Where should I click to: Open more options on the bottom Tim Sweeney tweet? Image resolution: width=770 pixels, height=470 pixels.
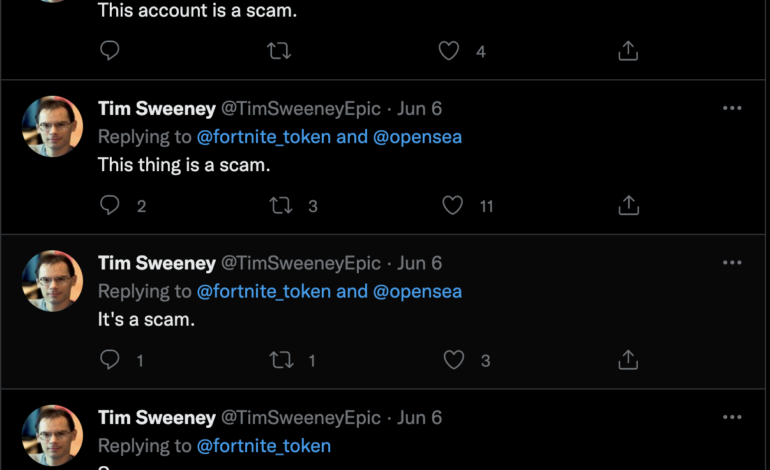tap(732, 417)
